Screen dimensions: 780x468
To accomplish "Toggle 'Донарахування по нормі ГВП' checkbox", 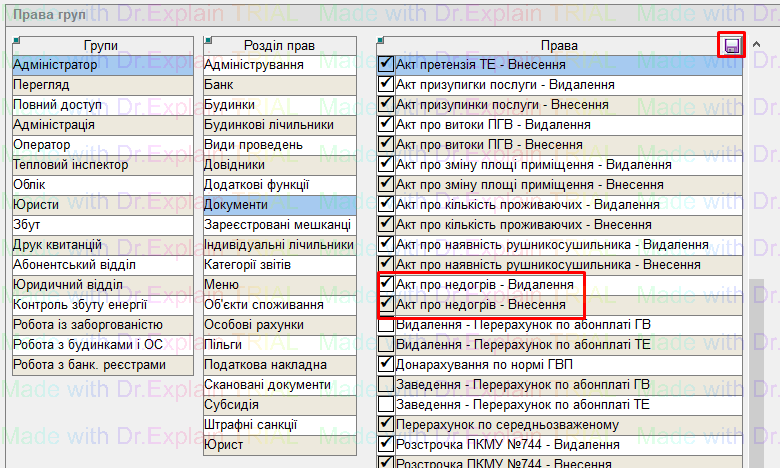I will pos(386,365).
